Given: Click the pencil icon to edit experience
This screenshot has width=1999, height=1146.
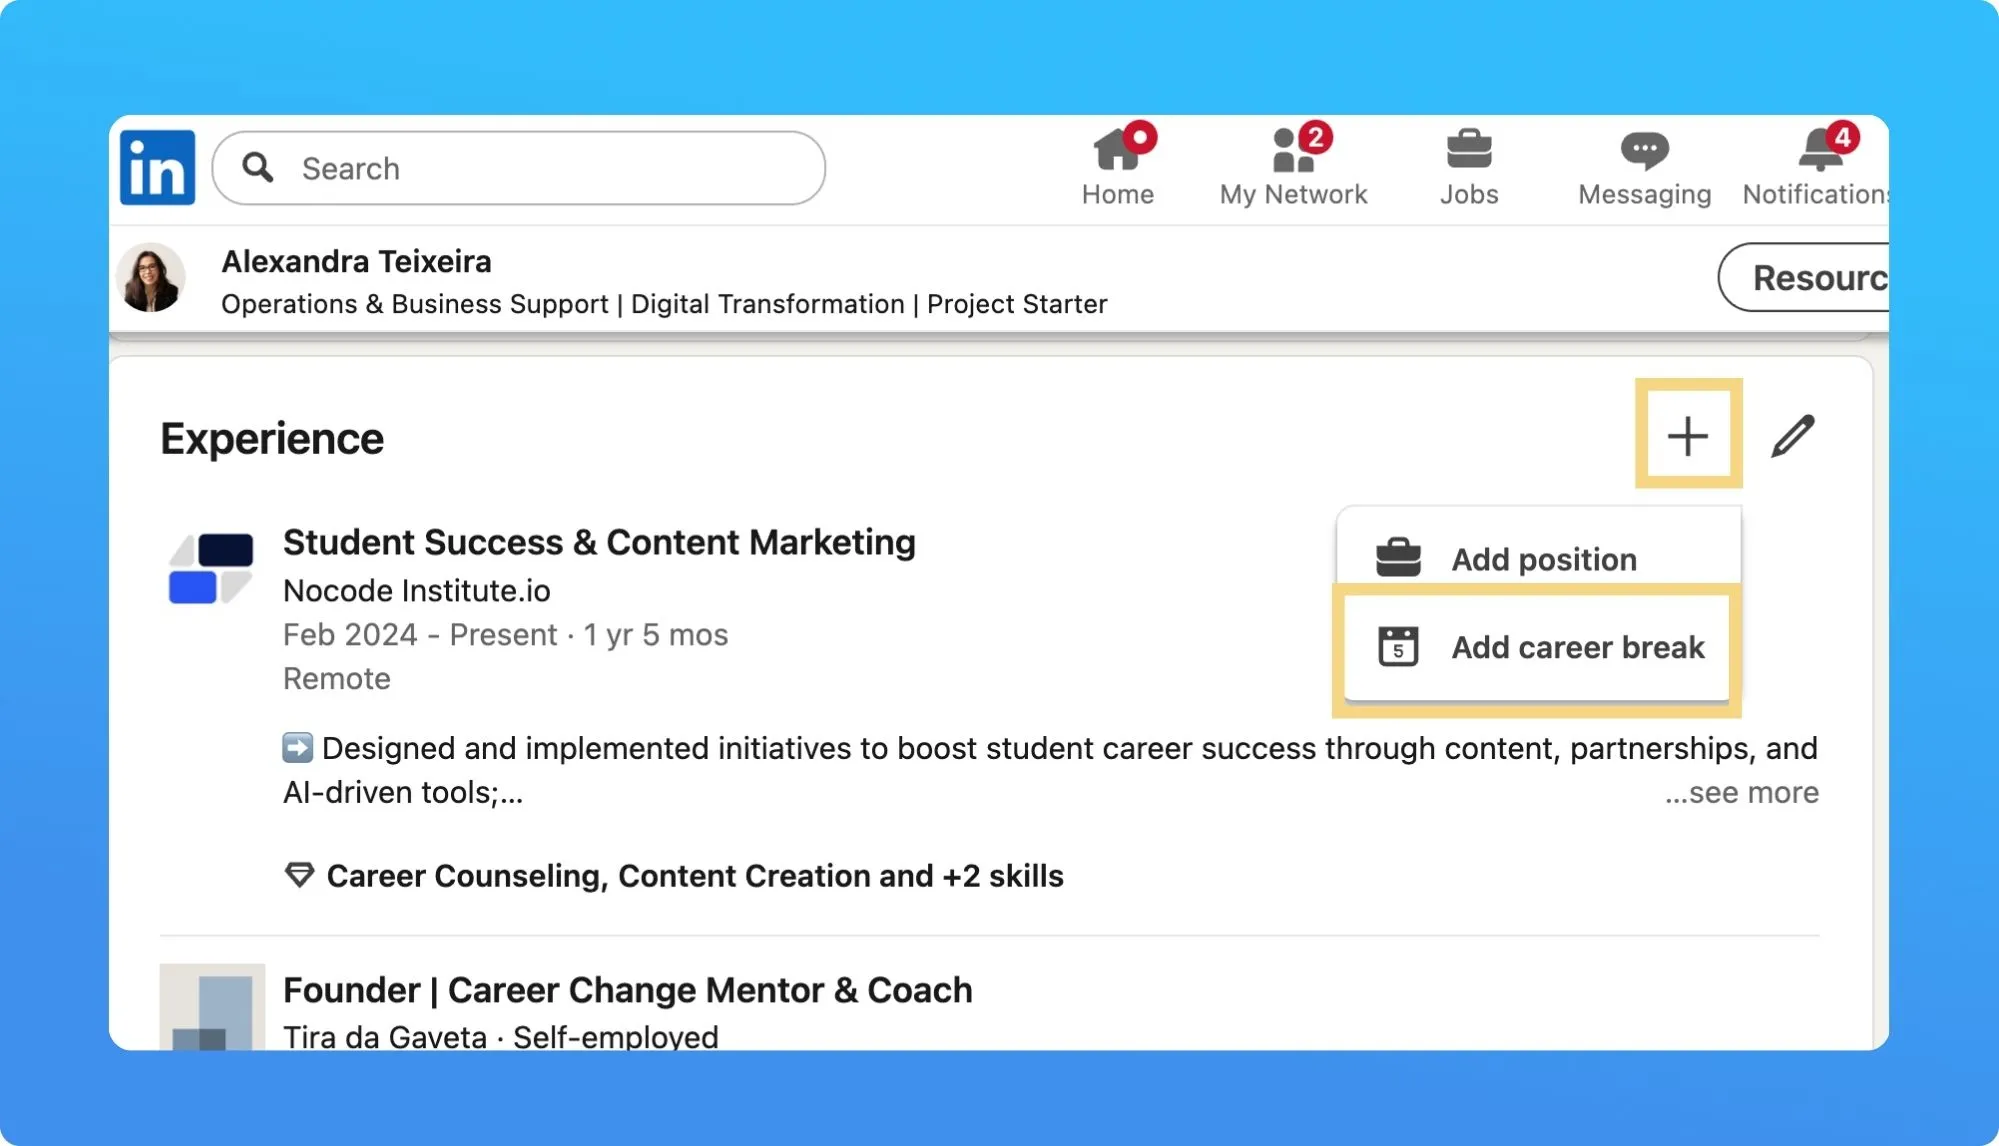Looking at the screenshot, I should tap(1793, 436).
